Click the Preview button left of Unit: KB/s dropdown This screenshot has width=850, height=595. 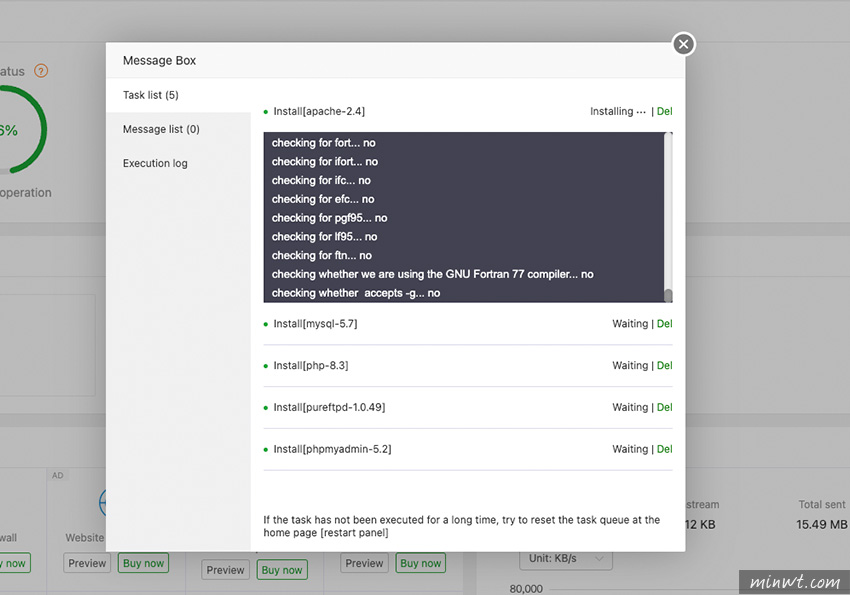(364, 563)
